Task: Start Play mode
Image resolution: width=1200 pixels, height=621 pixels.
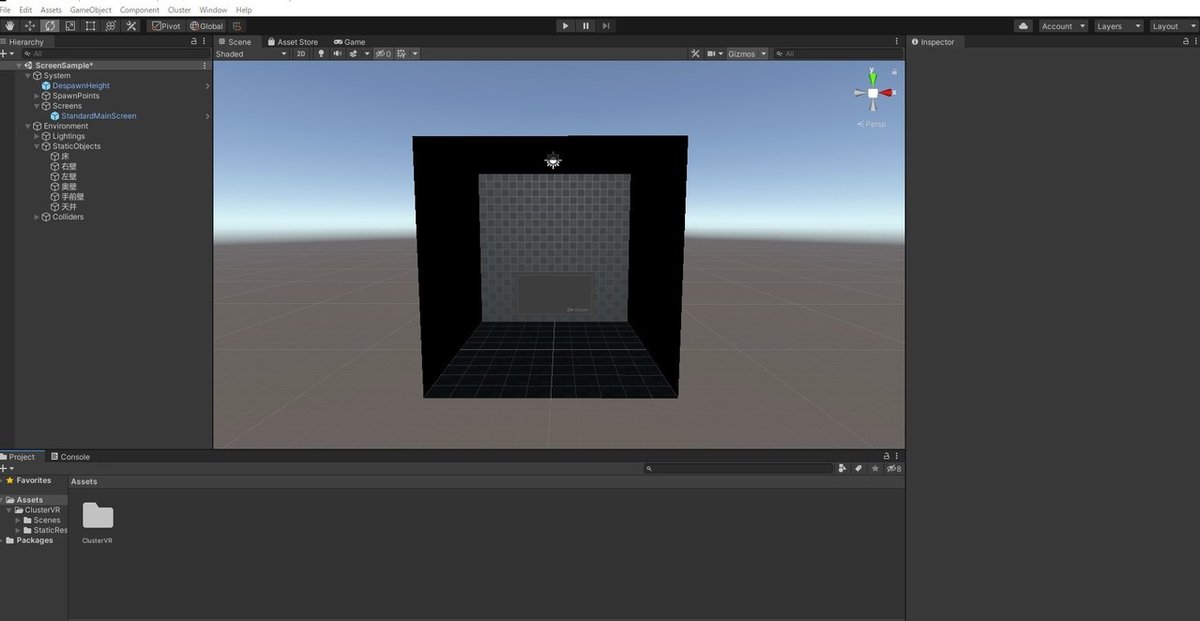Action: pyautogui.click(x=565, y=26)
